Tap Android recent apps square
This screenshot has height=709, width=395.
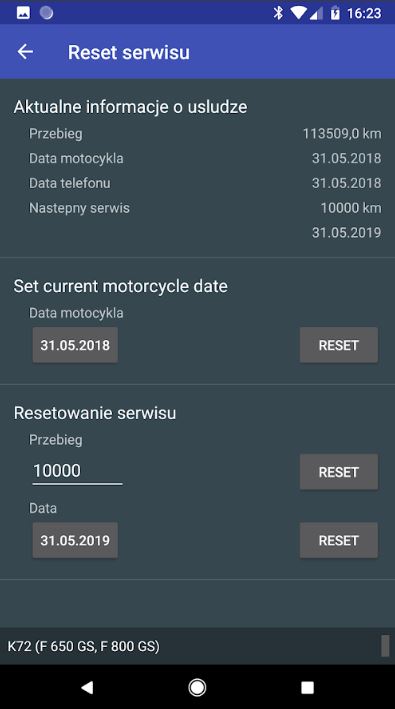click(x=307, y=687)
